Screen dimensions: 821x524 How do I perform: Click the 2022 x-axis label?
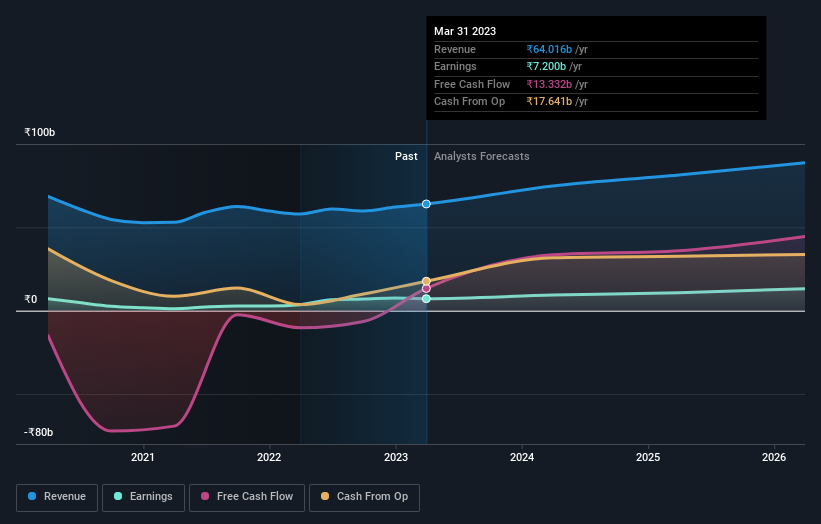[269, 458]
